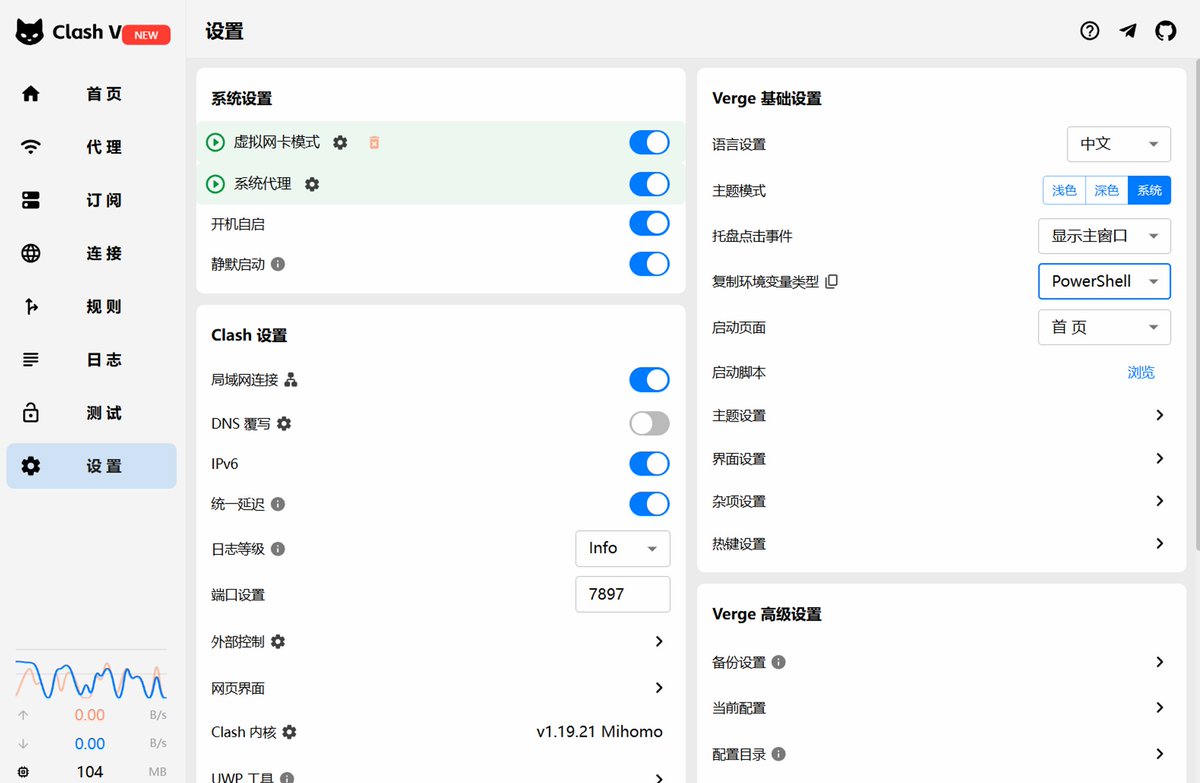
Task: Open gear settings for 系统代理
Action: tap(312, 184)
